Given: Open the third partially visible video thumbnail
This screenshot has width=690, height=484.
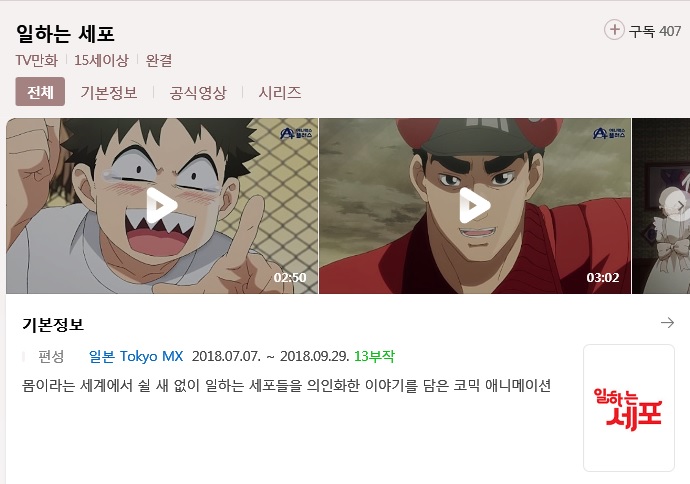Looking at the screenshot, I should click(661, 205).
